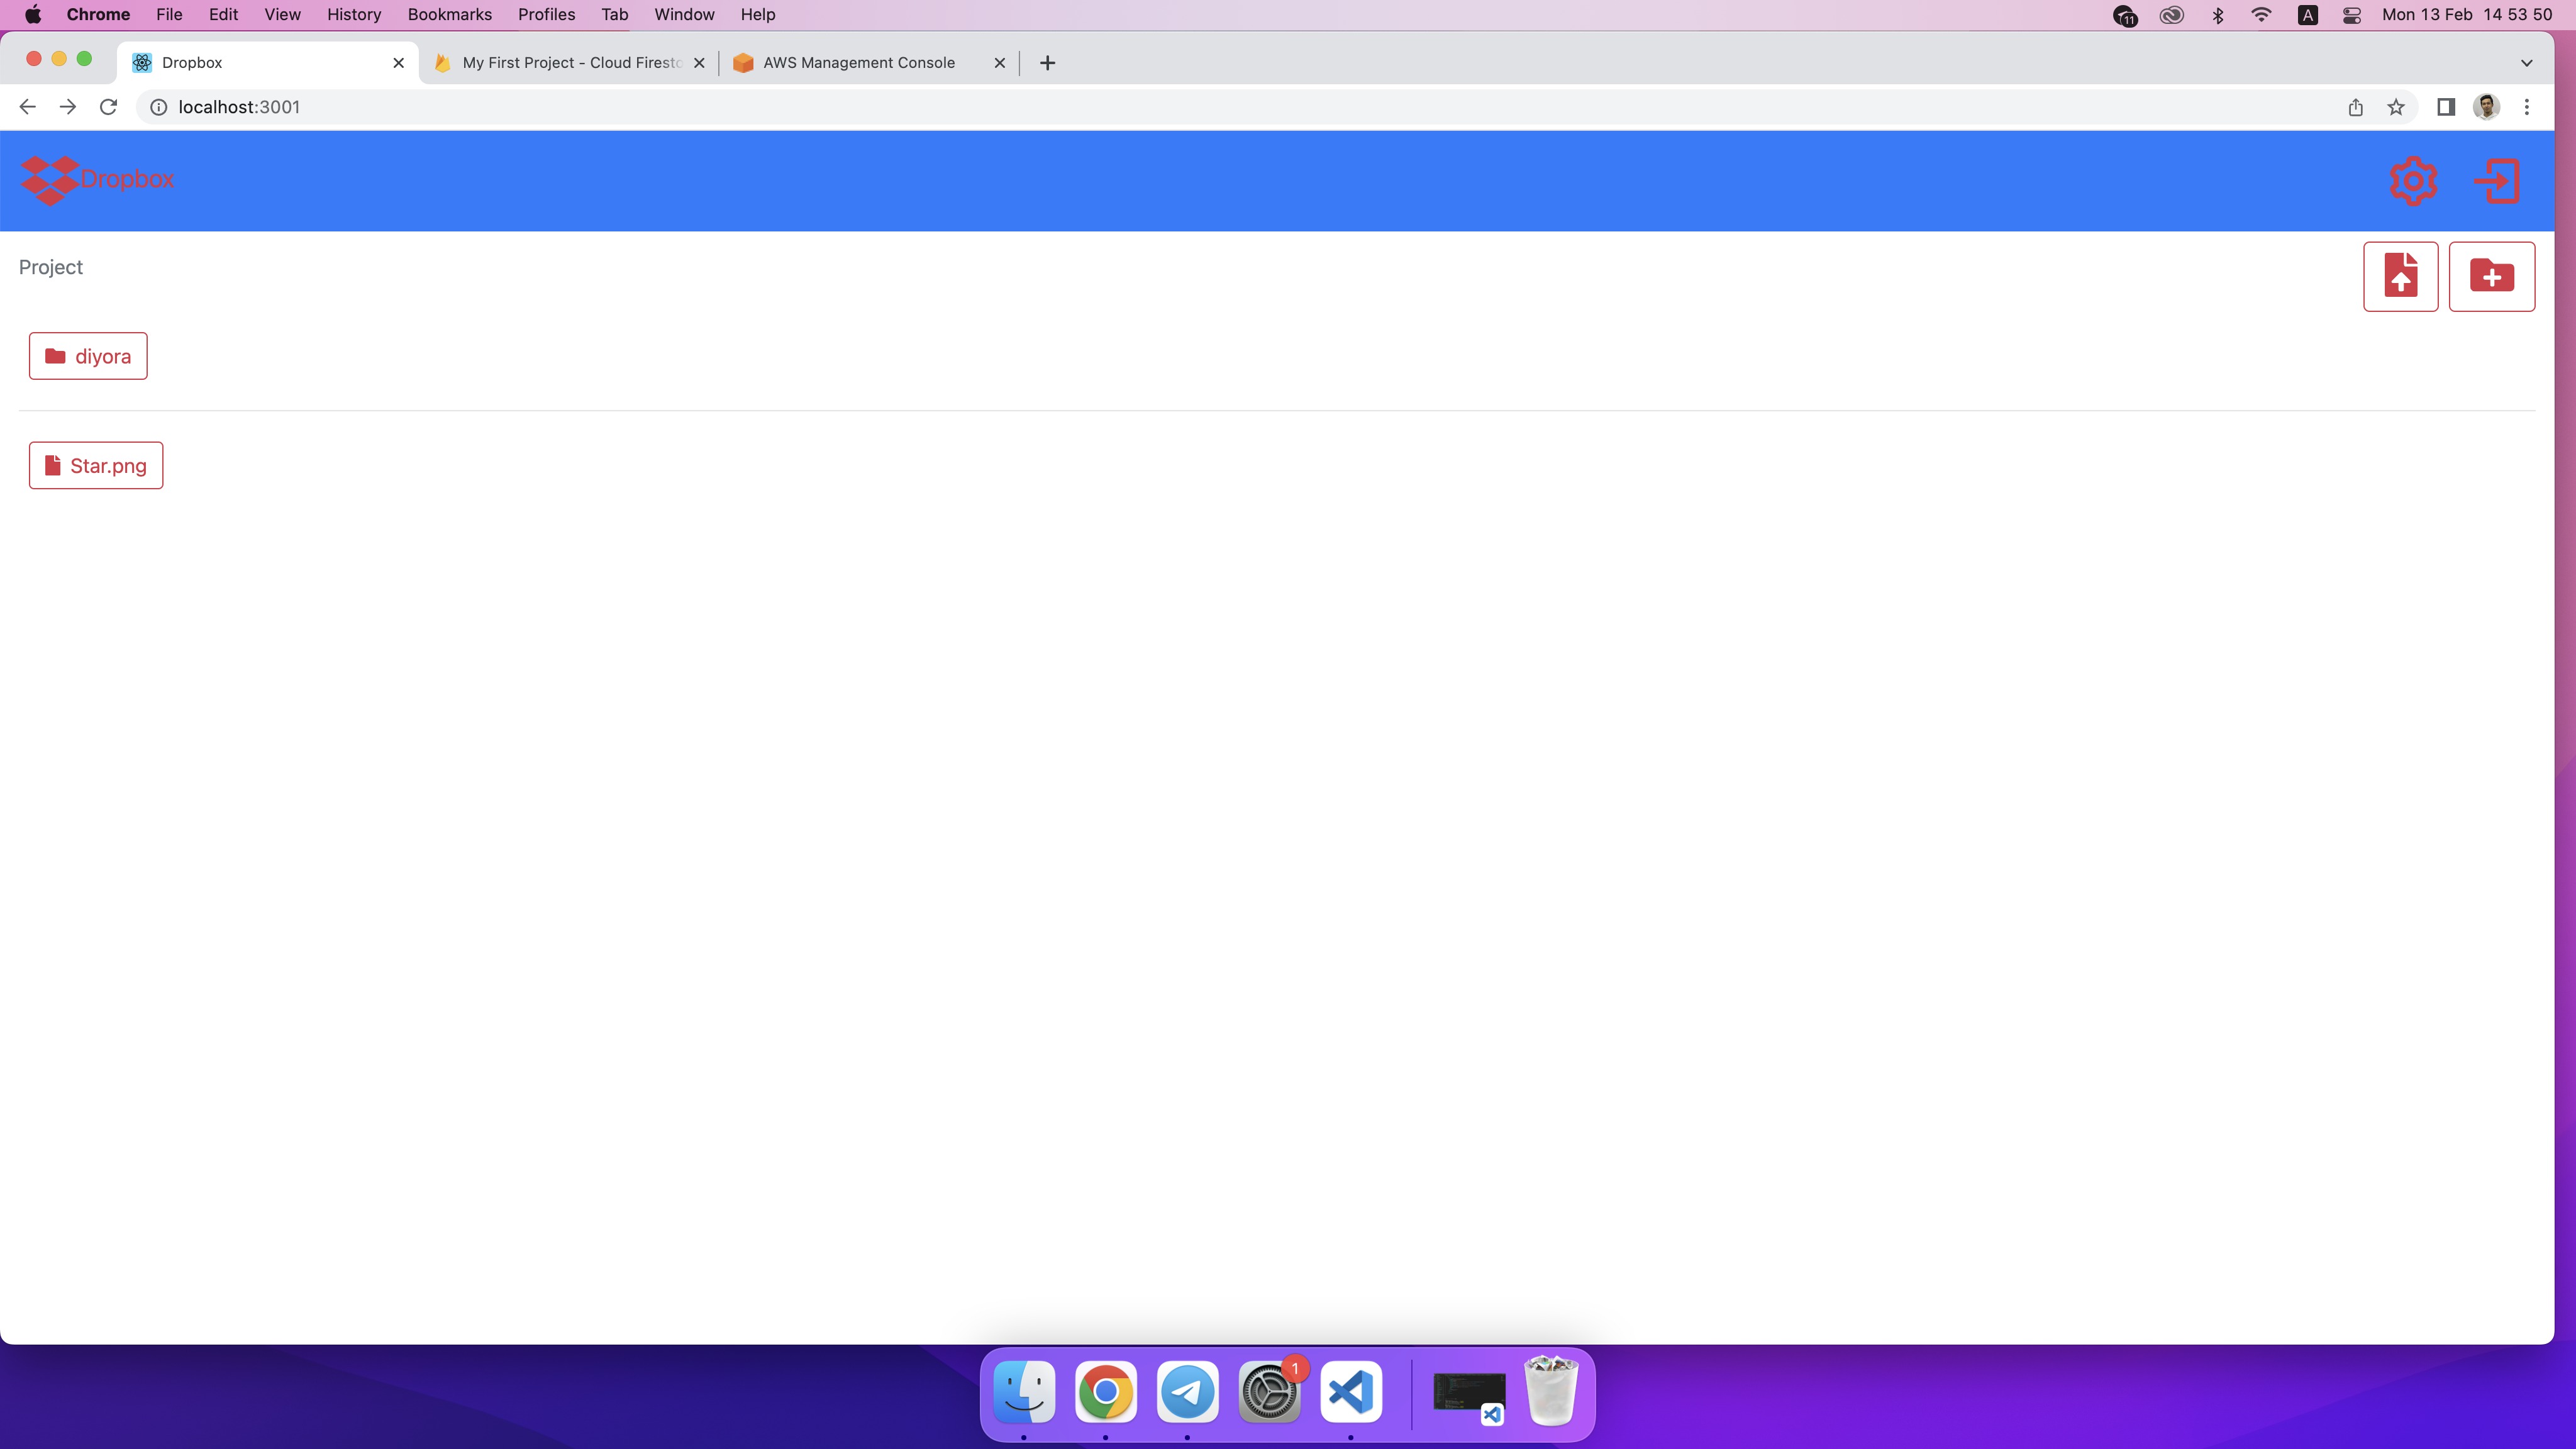The image size is (2576, 1449).
Task: Click the upload file icon button
Action: tap(2400, 276)
